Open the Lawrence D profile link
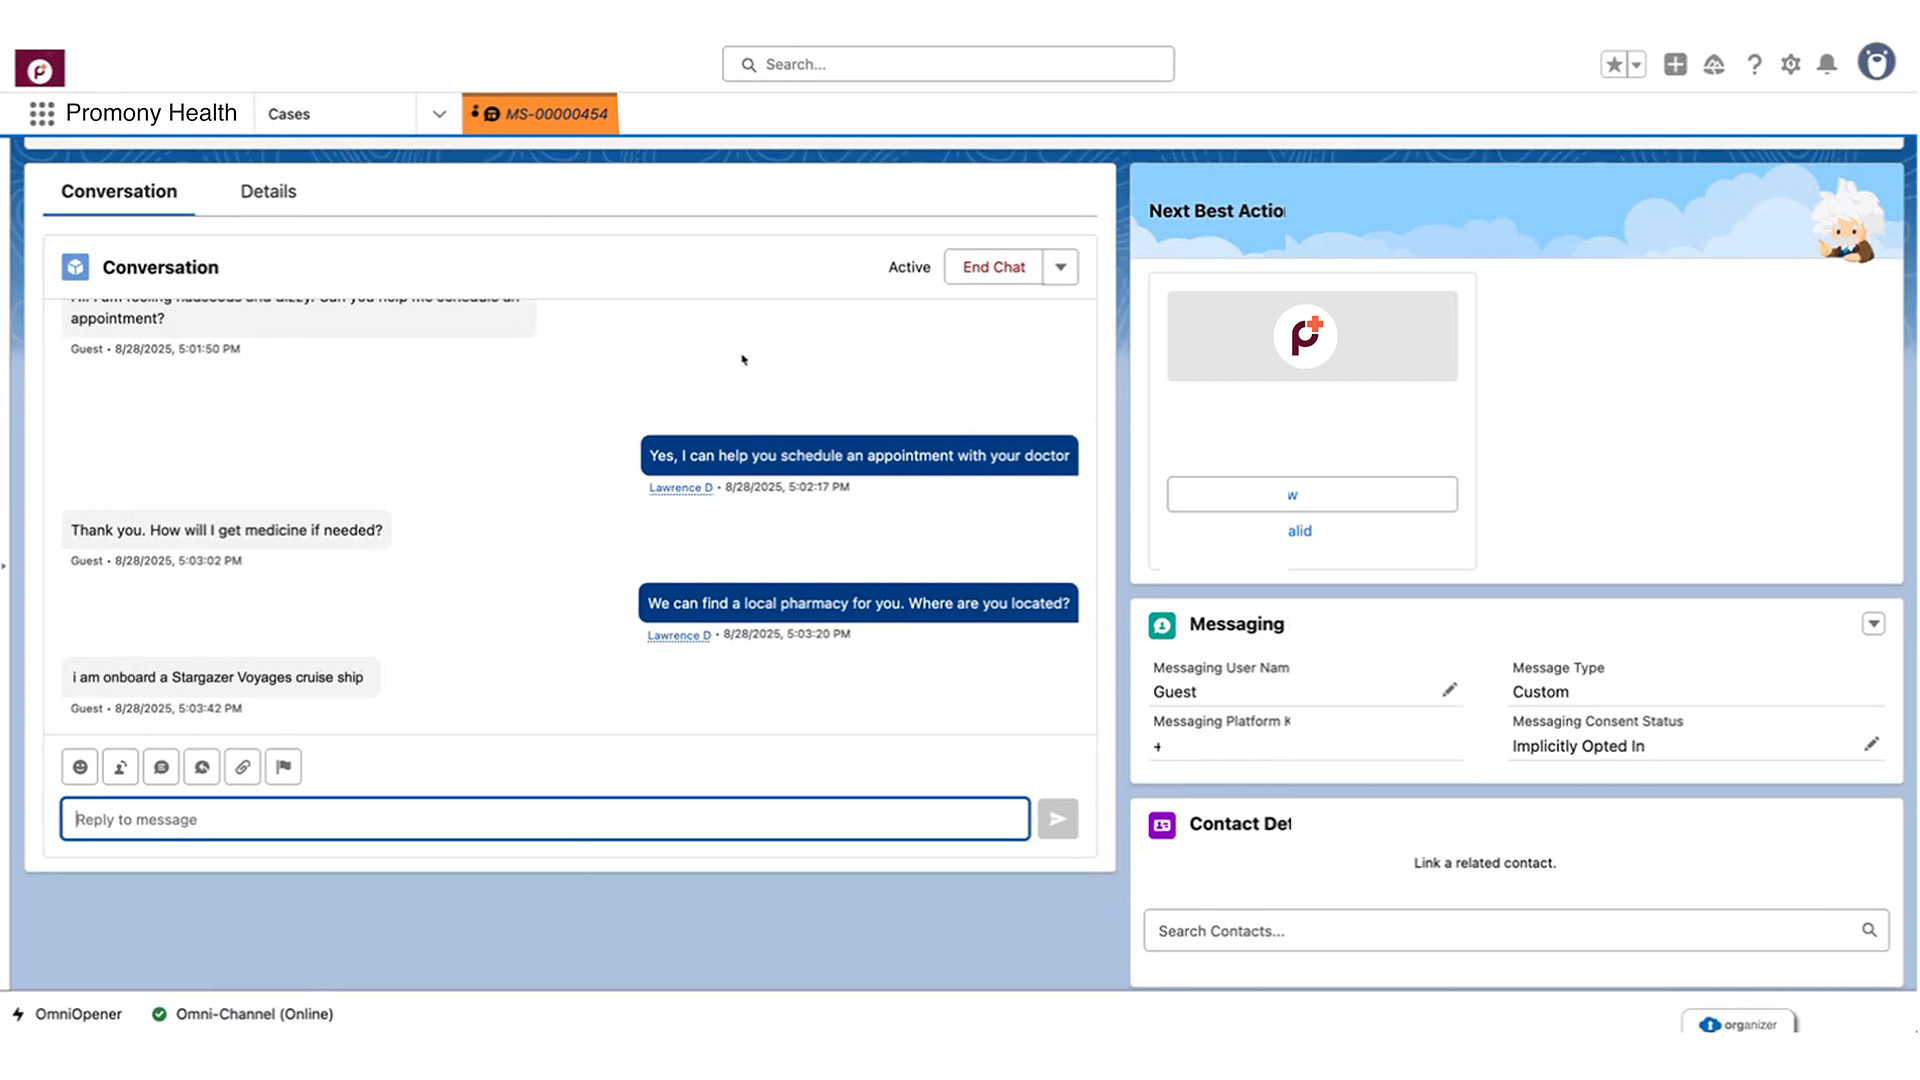The width and height of the screenshot is (1920, 1080). 680,487
